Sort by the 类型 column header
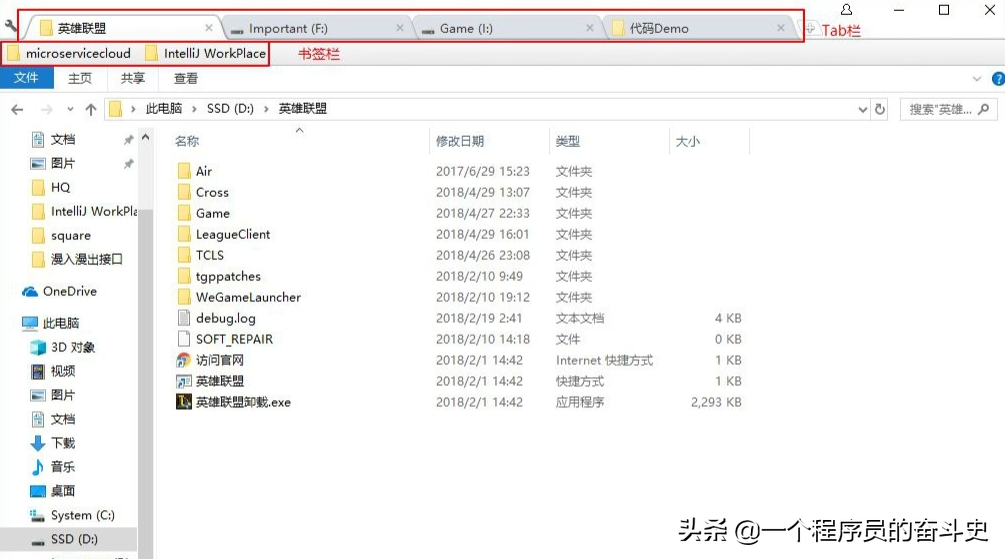 (568, 141)
